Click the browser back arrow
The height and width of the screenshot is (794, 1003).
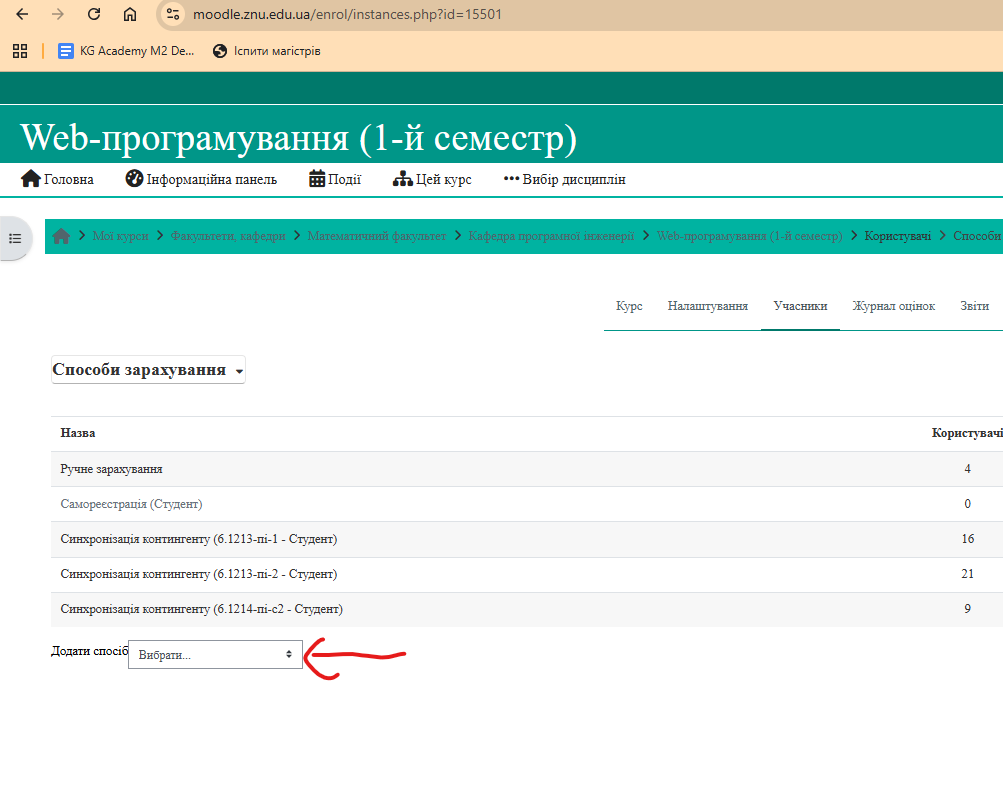tap(22, 14)
